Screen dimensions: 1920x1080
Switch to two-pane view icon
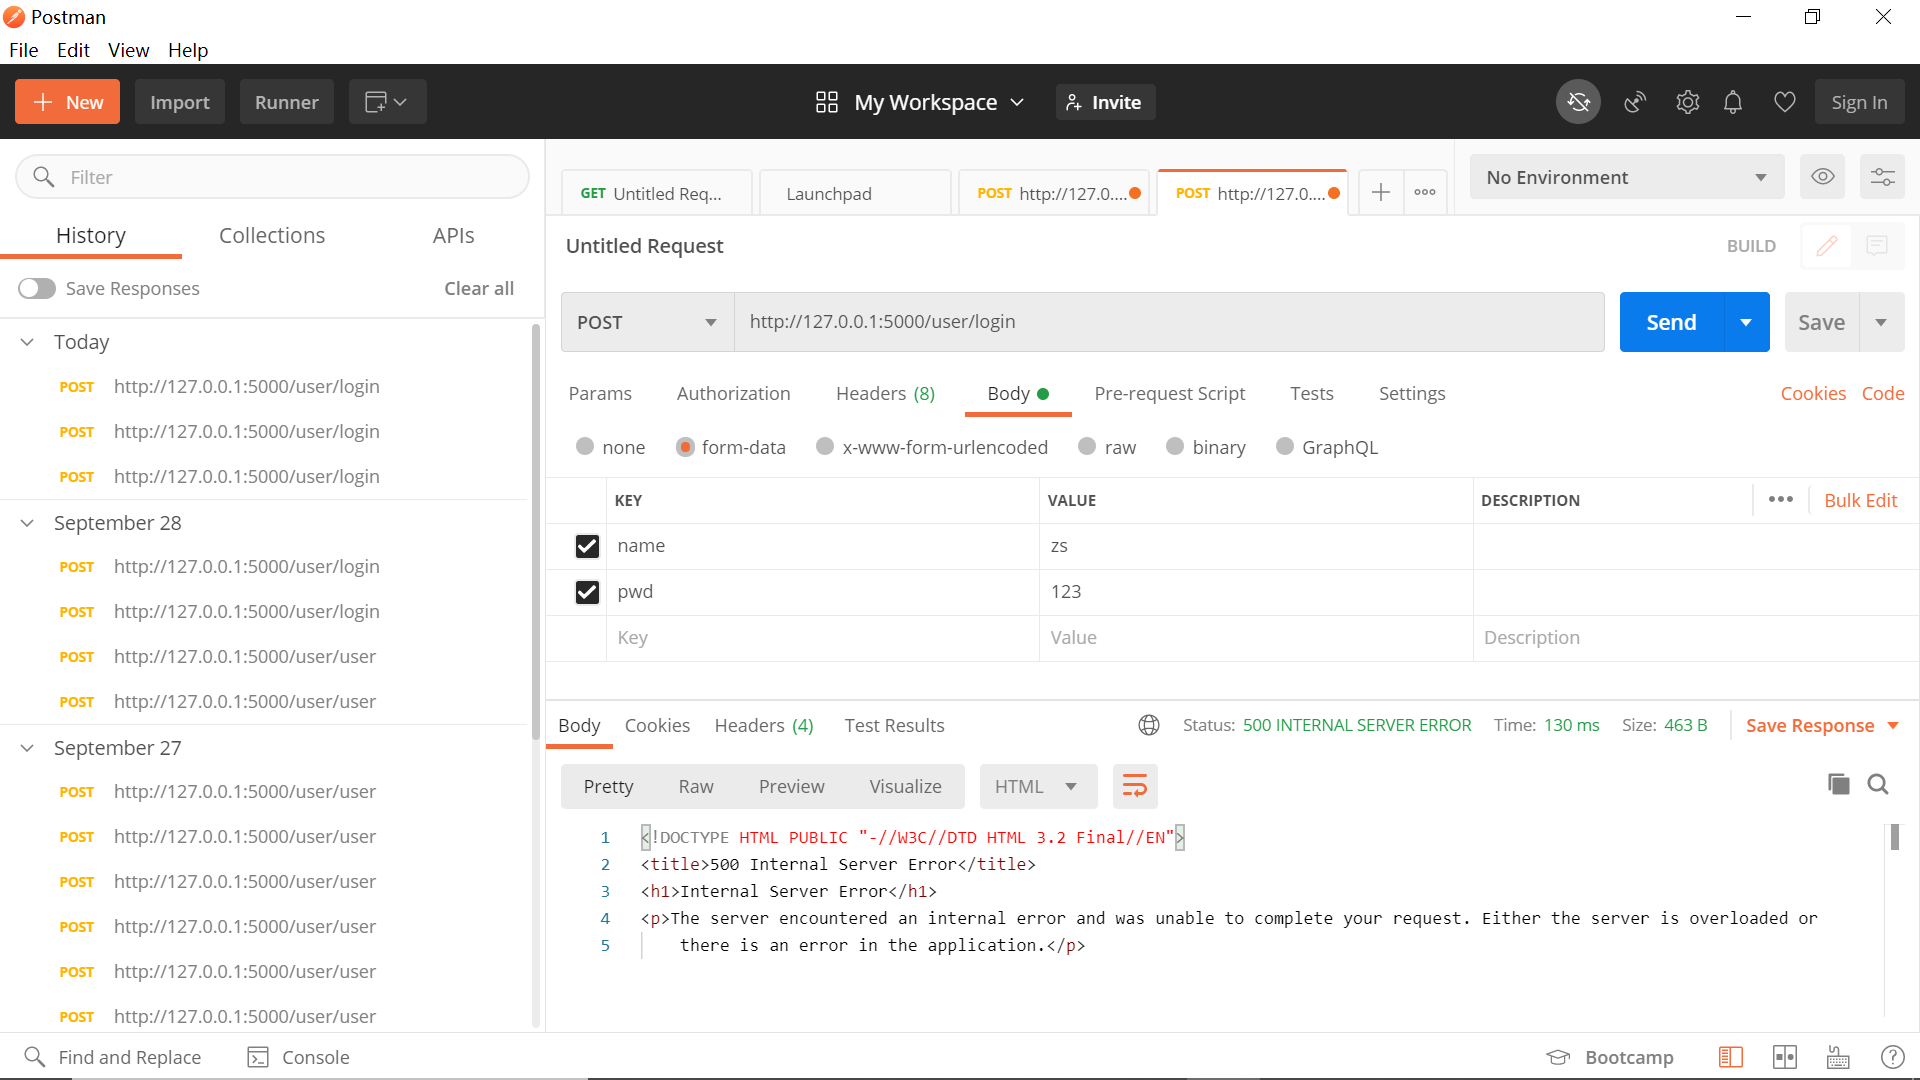(x=1785, y=1057)
